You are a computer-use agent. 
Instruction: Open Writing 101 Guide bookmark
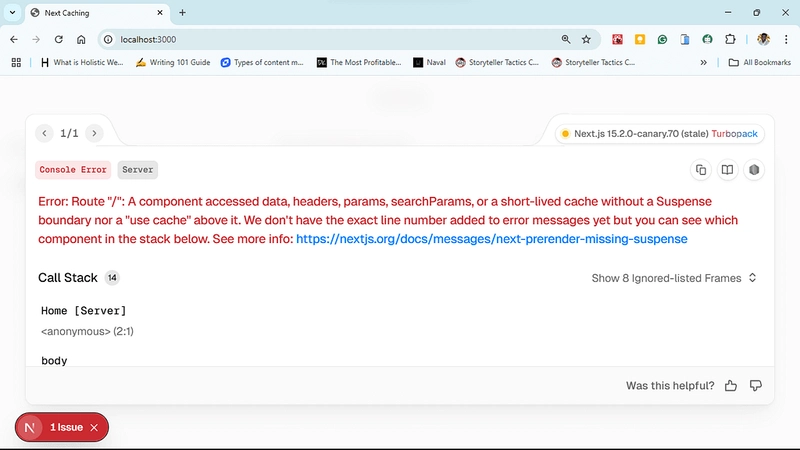(x=173, y=62)
